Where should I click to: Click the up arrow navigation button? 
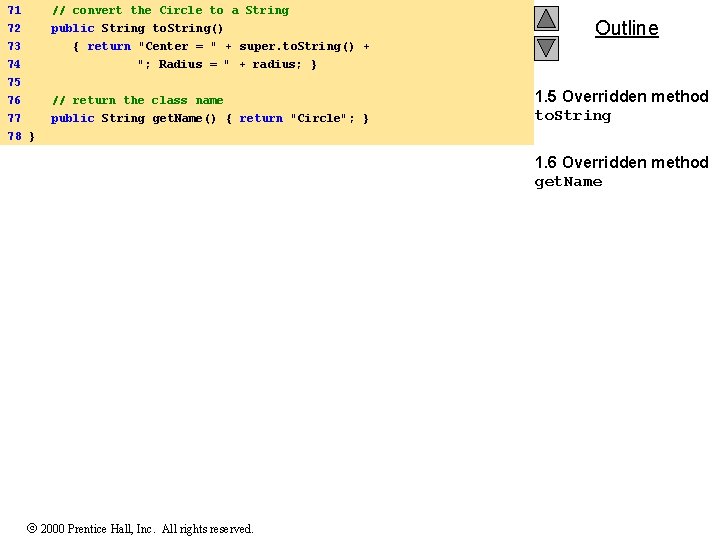point(546,18)
